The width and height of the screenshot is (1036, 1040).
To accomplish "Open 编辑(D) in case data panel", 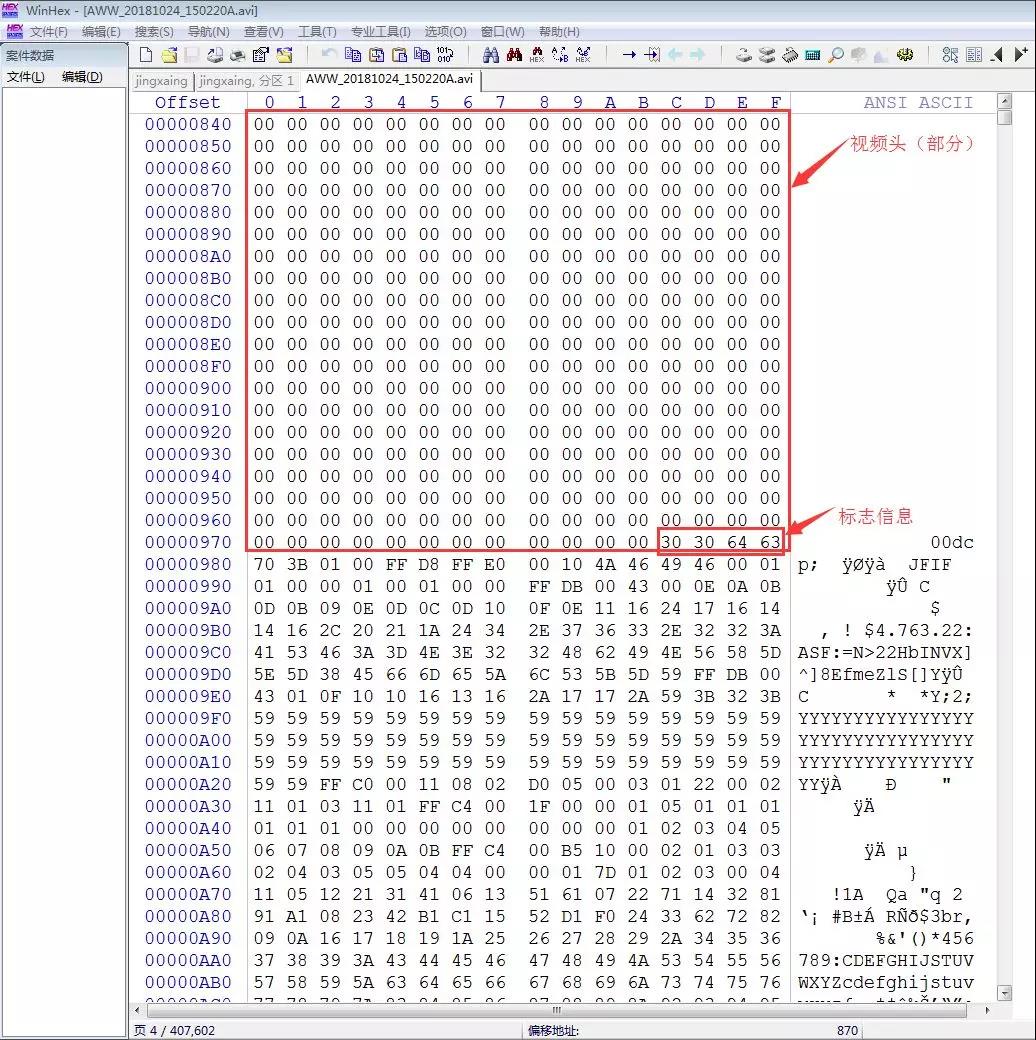I will click(82, 77).
